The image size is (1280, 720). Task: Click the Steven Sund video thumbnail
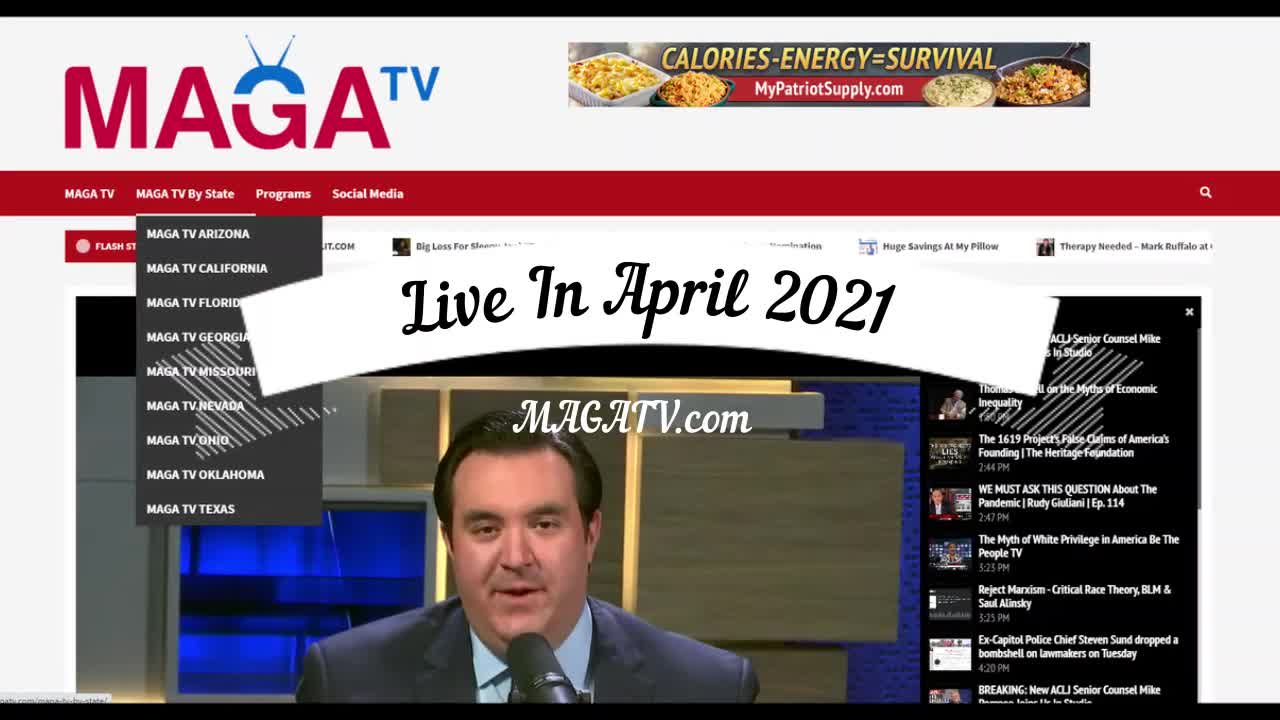pos(950,653)
